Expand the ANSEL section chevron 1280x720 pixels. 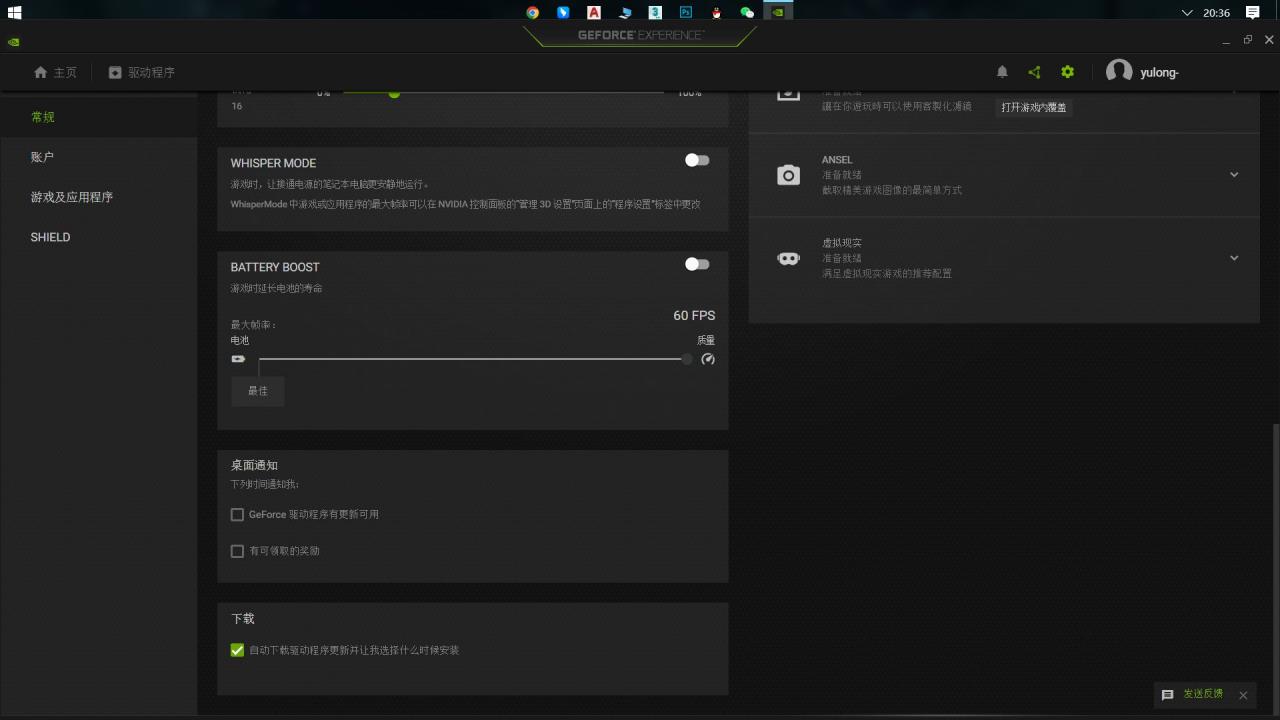[x=1234, y=174]
